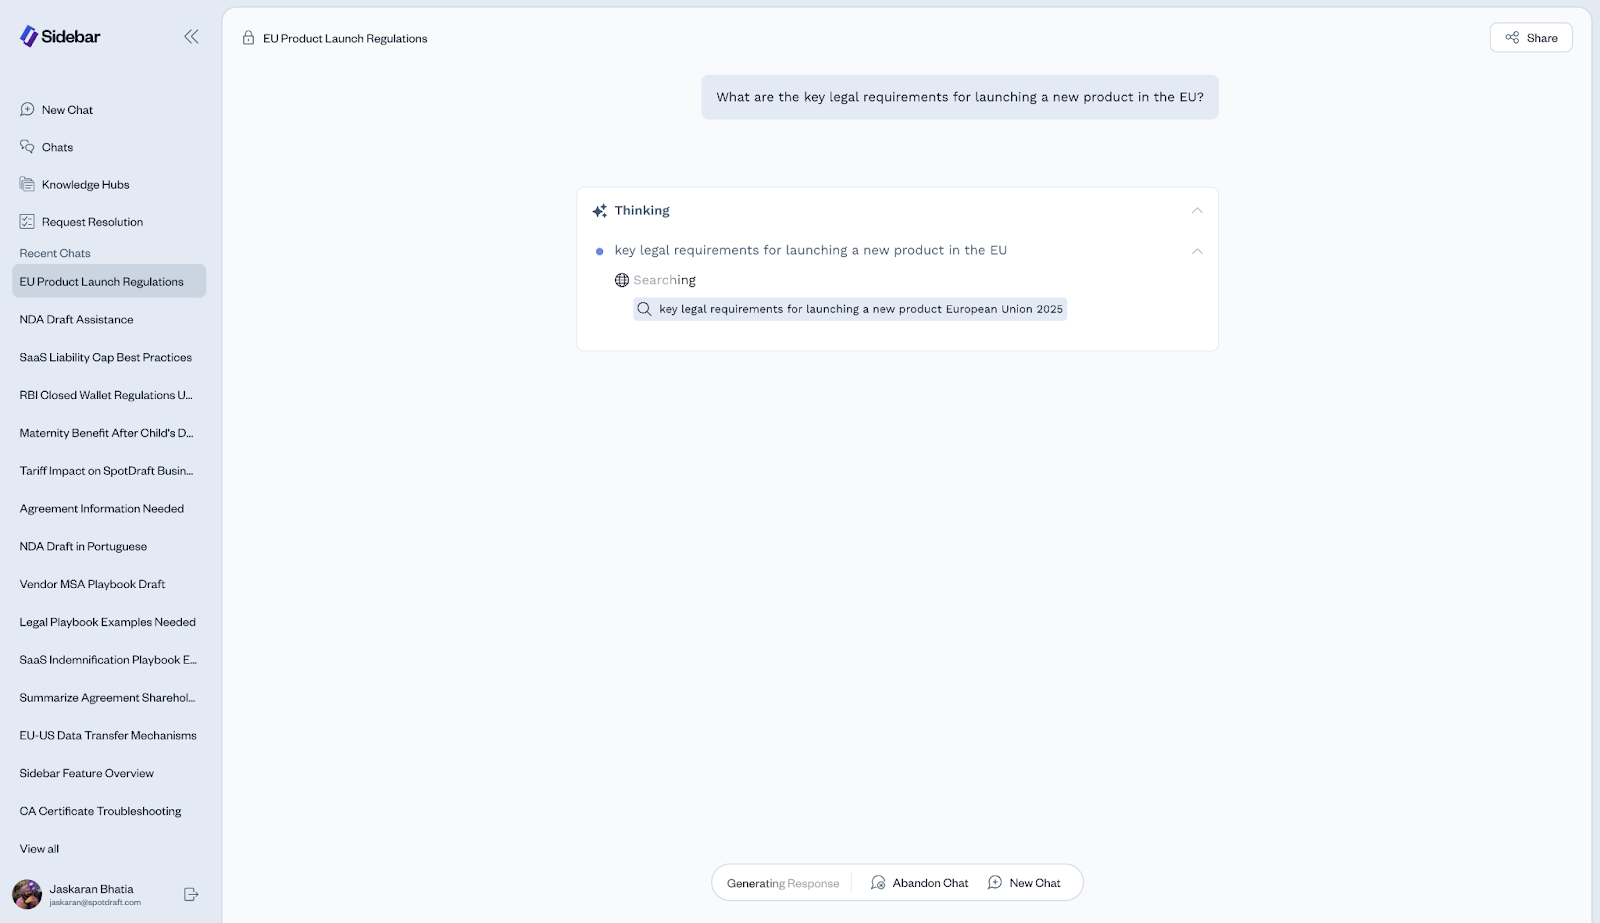Click the globe icon next to Searching

click(622, 280)
